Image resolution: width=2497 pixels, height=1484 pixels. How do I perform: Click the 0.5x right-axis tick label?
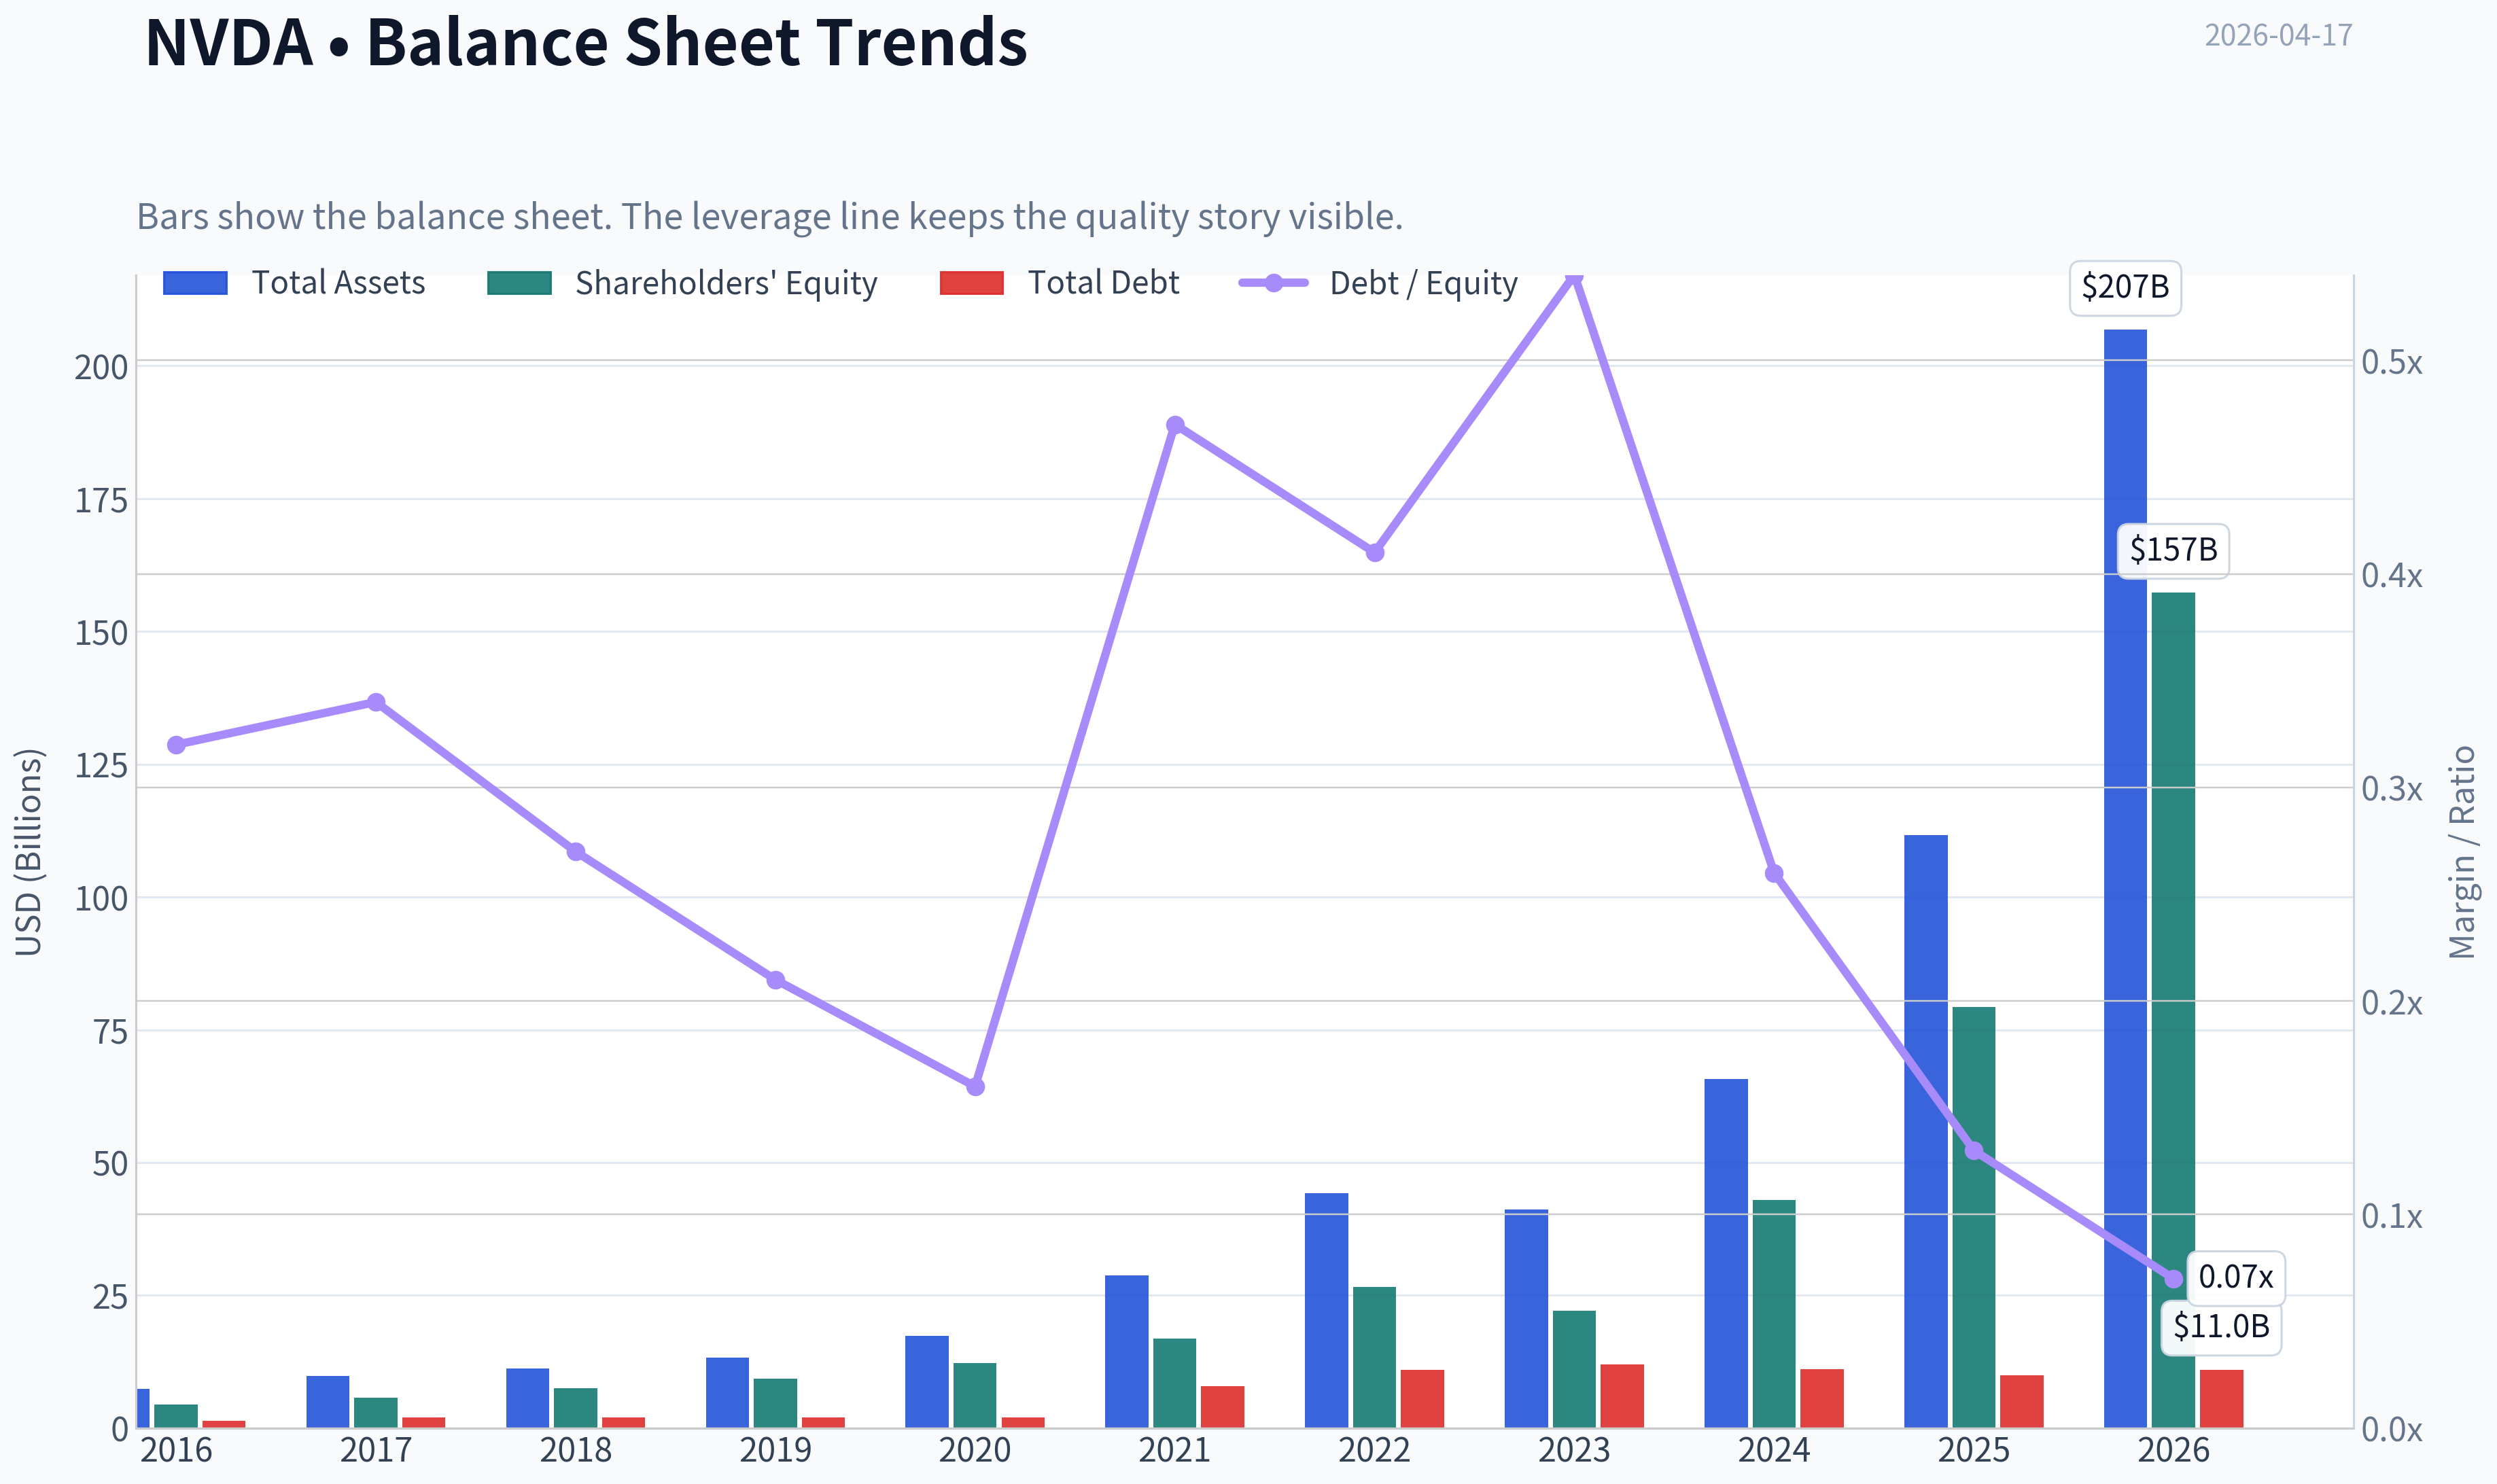click(x=2392, y=362)
